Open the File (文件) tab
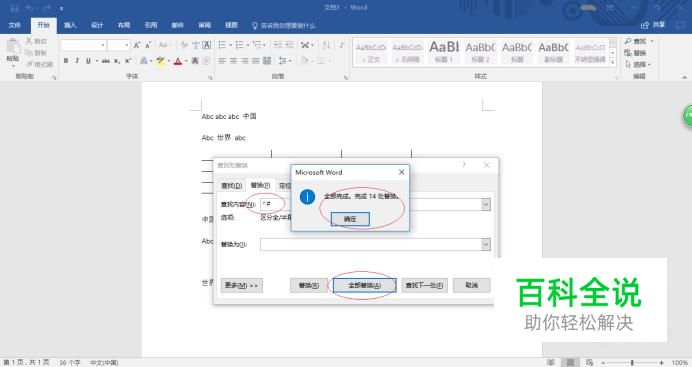Screen dimensions: 692x367 (x=15, y=25)
